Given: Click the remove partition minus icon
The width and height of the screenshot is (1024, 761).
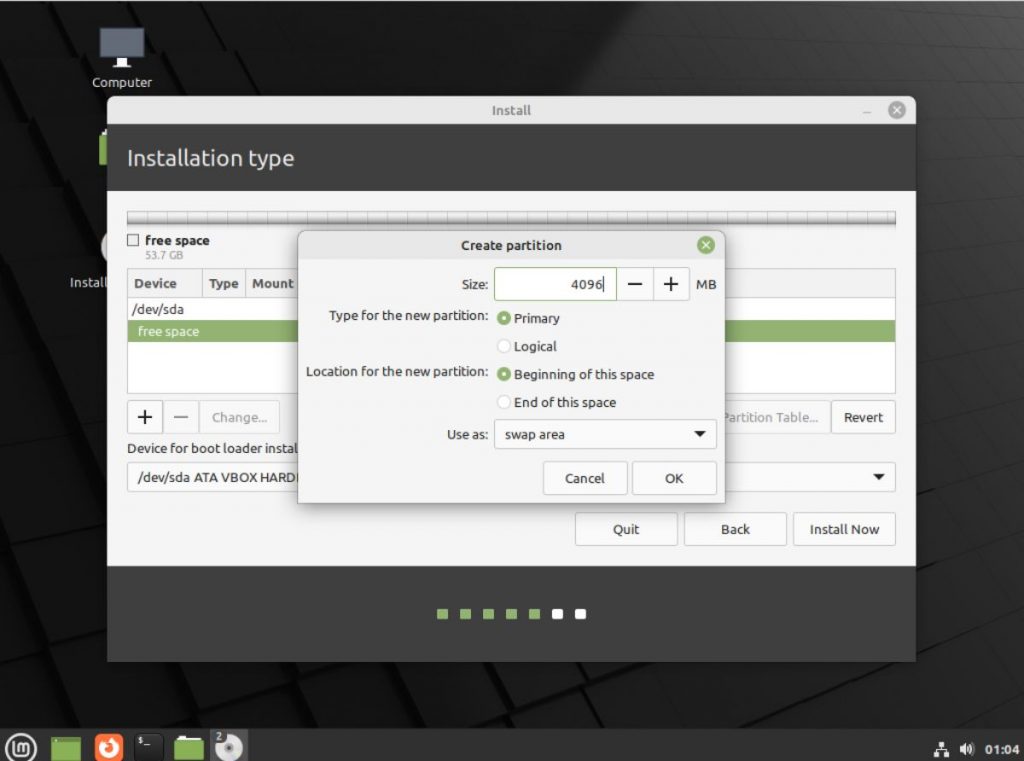Looking at the screenshot, I should pyautogui.click(x=181, y=417).
